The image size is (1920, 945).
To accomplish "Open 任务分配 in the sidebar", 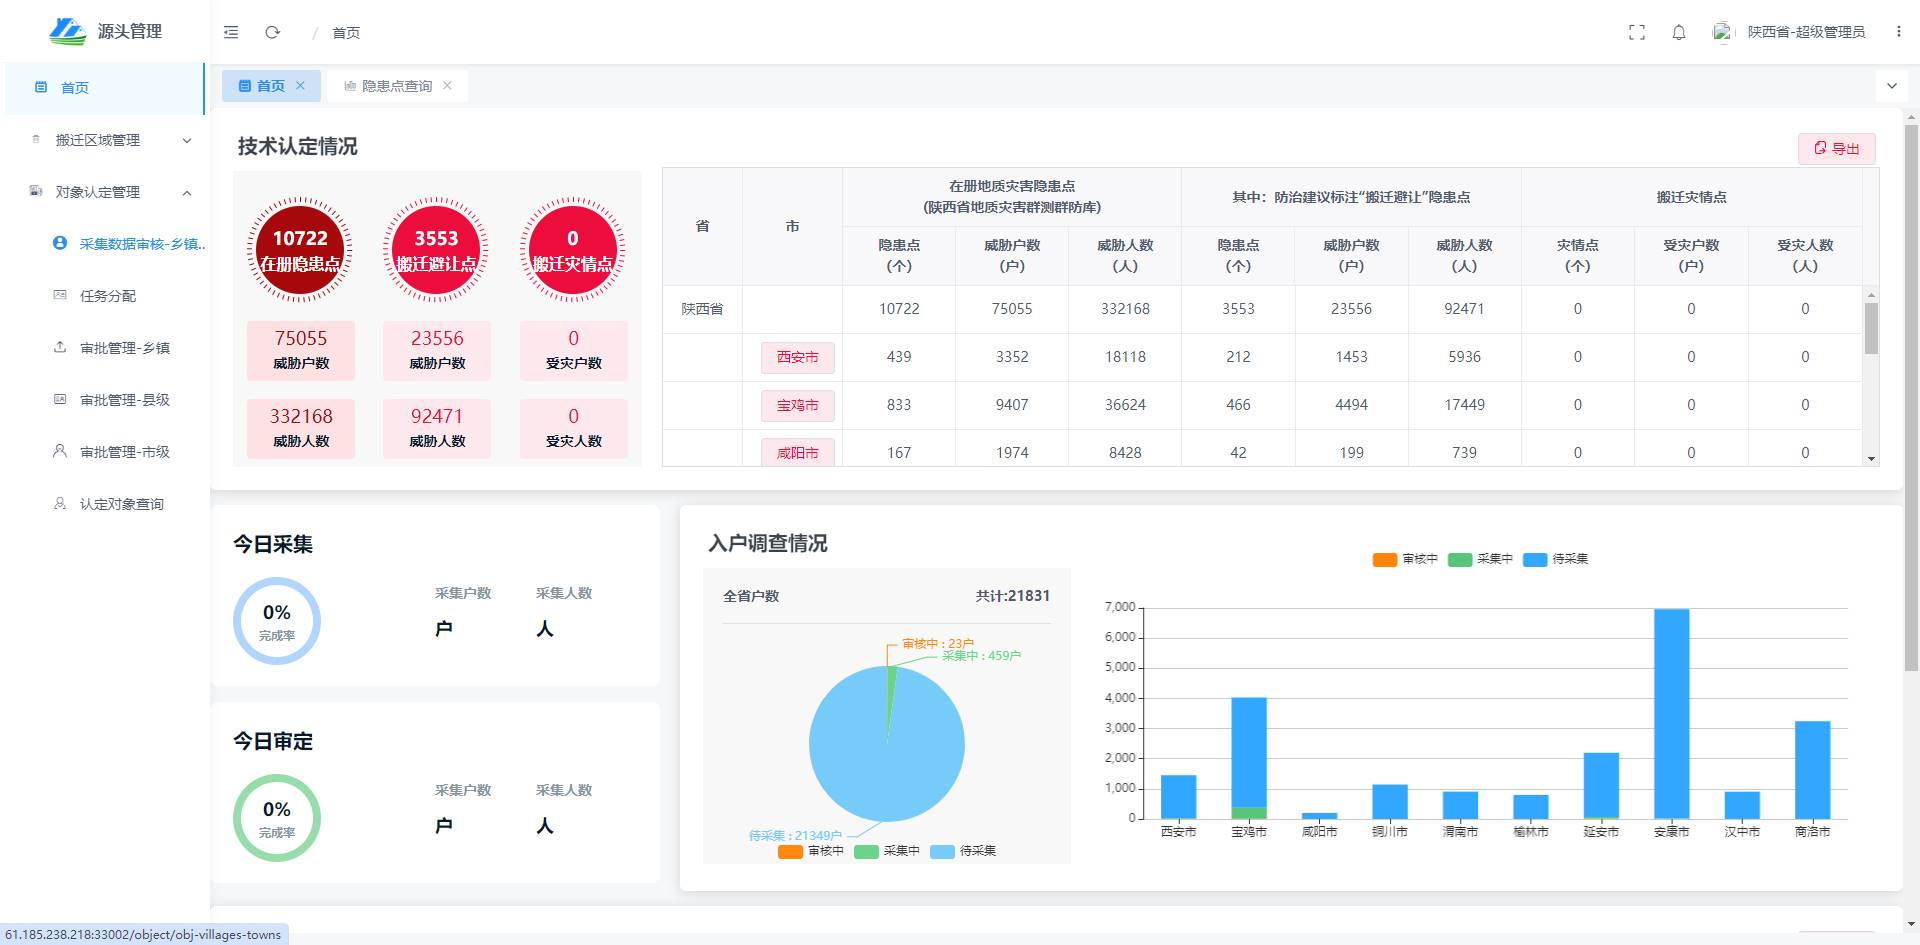I will pyautogui.click(x=108, y=296).
